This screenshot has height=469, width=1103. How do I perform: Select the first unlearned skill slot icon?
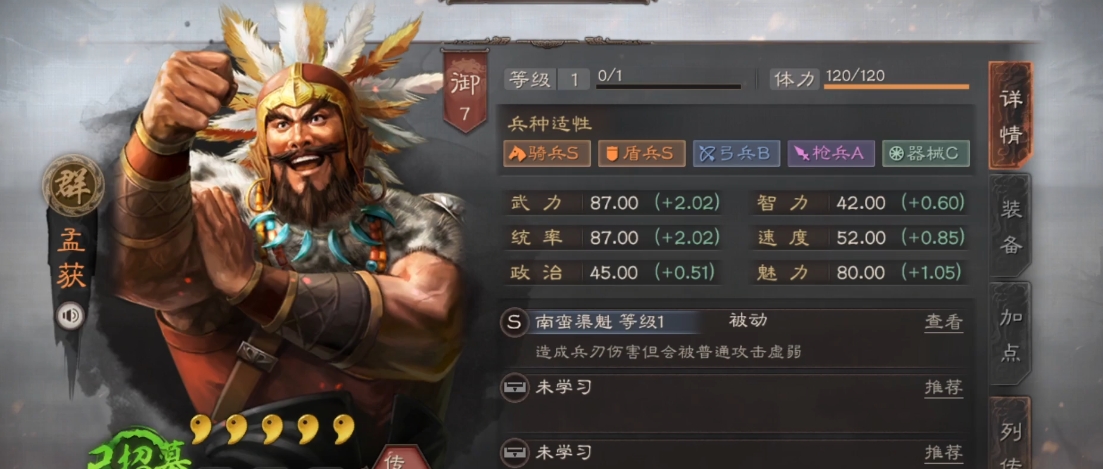pyautogui.click(x=514, y=387)
